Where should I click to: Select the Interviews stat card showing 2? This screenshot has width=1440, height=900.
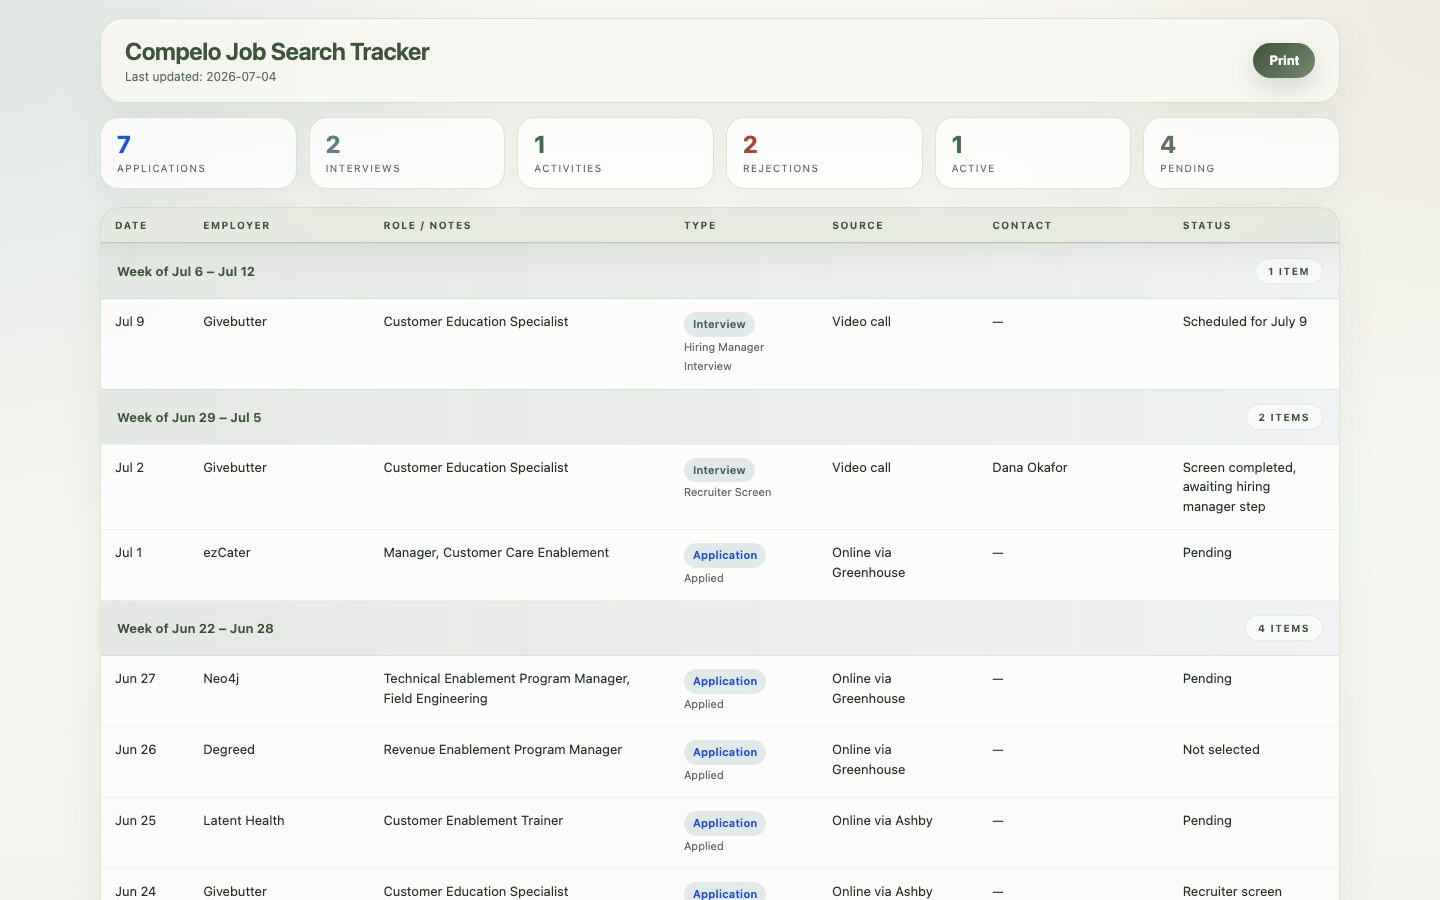407,153
